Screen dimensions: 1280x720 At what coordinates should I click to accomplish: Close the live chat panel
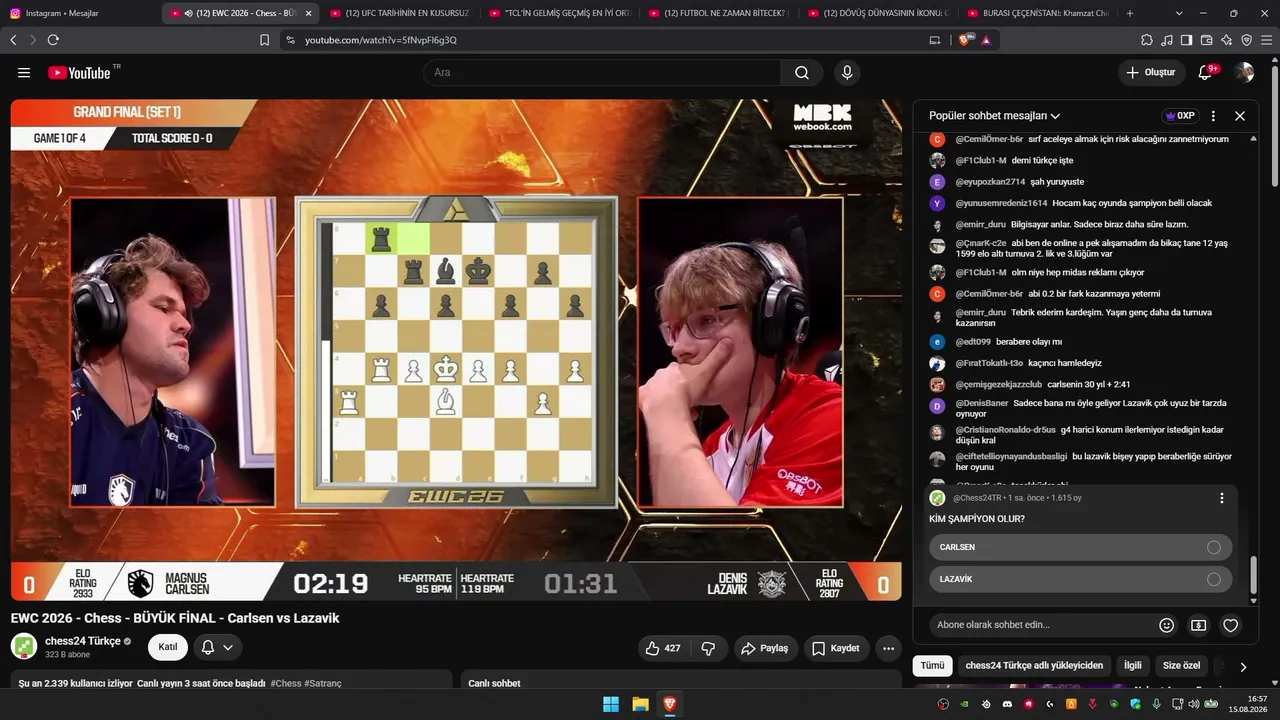pos(1240,116)
